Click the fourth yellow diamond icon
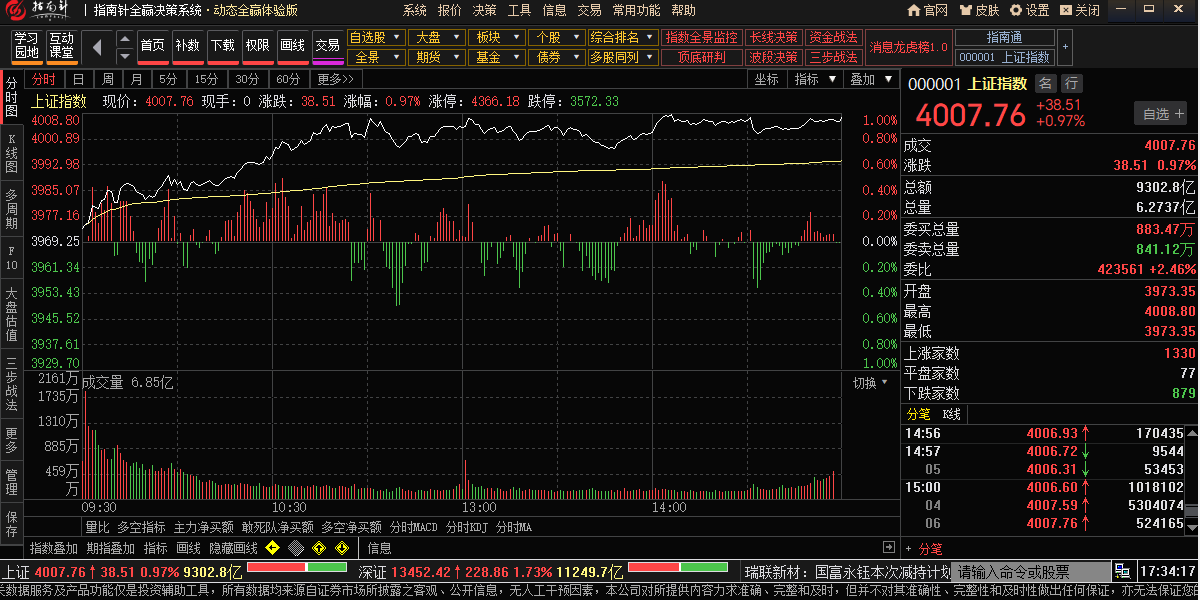 342,548
